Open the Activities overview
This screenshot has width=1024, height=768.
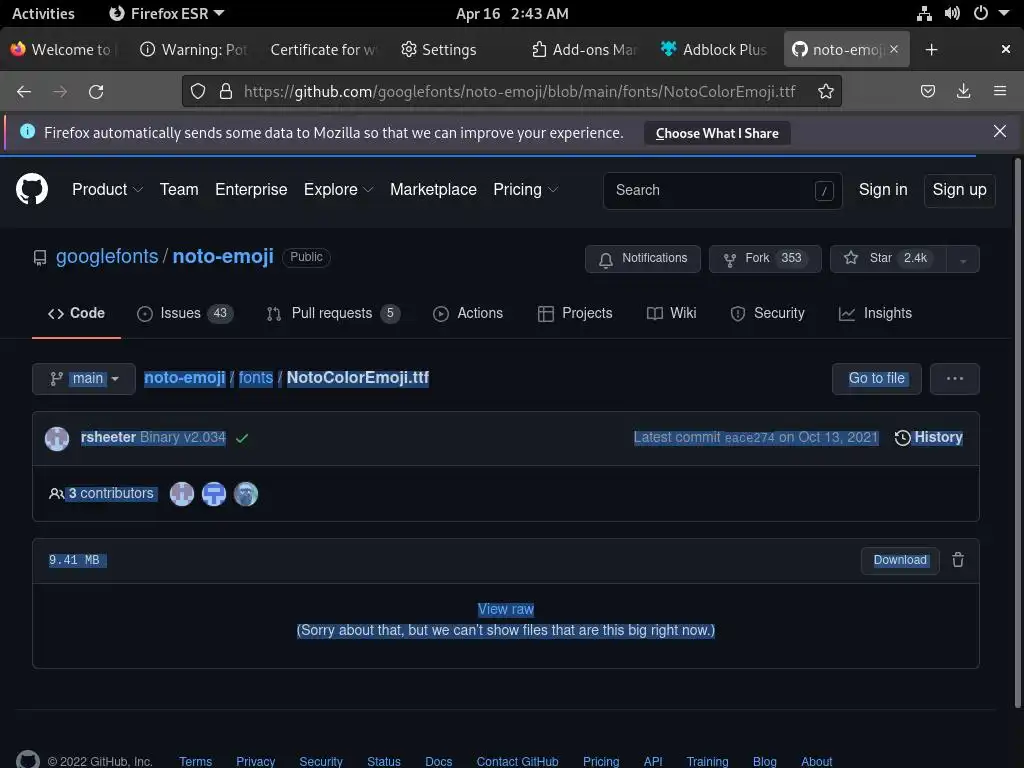[43, 13]
